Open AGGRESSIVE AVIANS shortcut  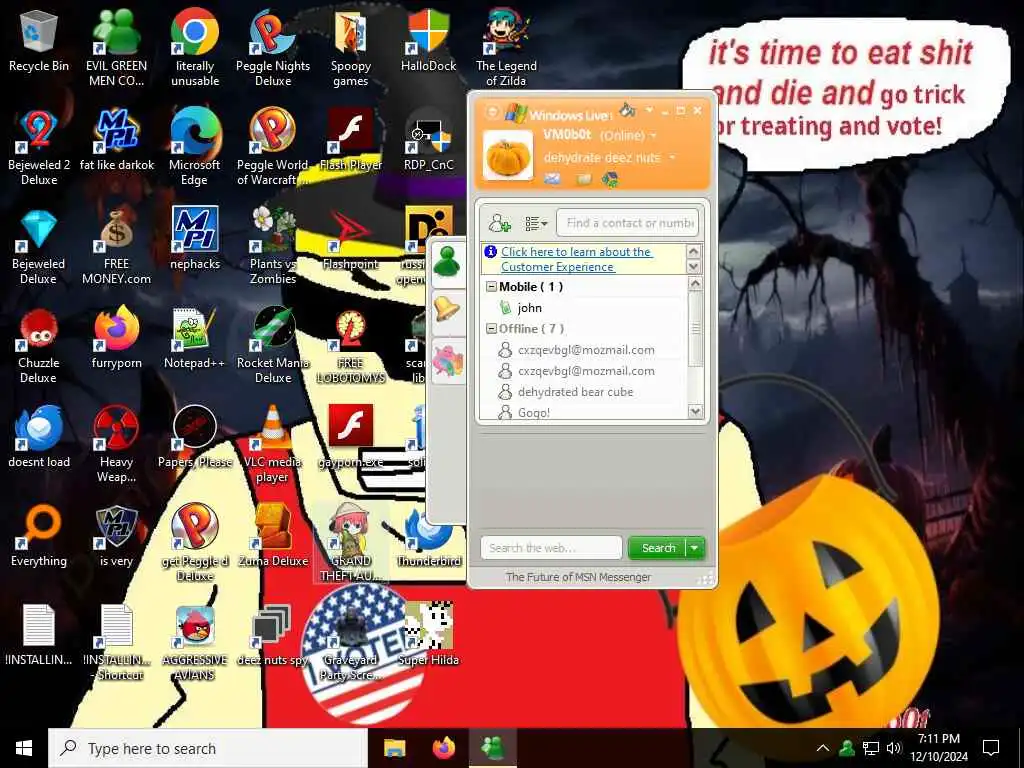(195, 643)
